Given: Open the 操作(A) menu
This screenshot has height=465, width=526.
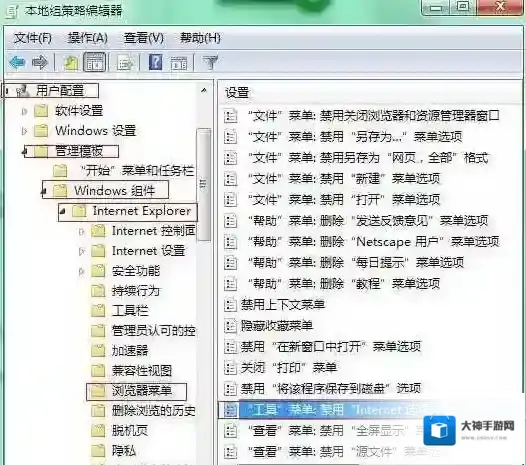Looking at the screenshot, I should point(88,38).
